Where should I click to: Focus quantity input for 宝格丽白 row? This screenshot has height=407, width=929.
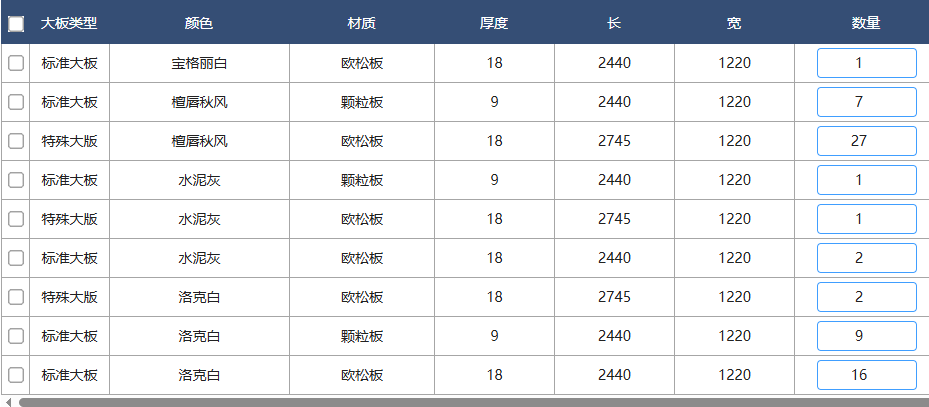point(867,63)
